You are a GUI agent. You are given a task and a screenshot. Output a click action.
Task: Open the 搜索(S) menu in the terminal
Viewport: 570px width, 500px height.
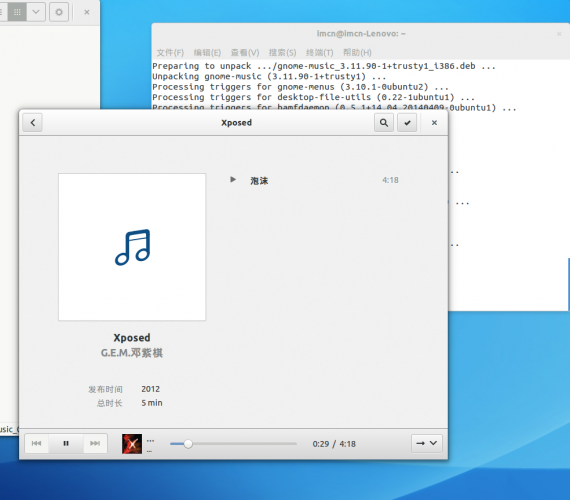point(282,53)
